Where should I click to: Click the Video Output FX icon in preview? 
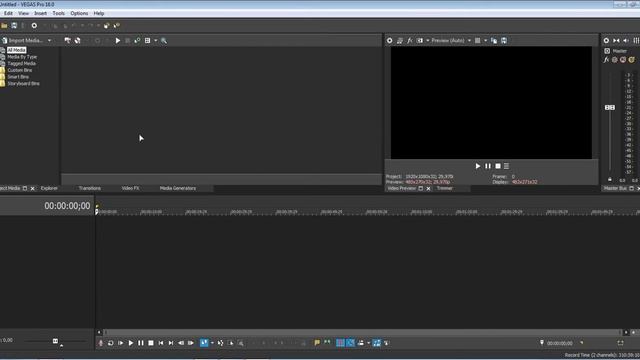point(409,40)
